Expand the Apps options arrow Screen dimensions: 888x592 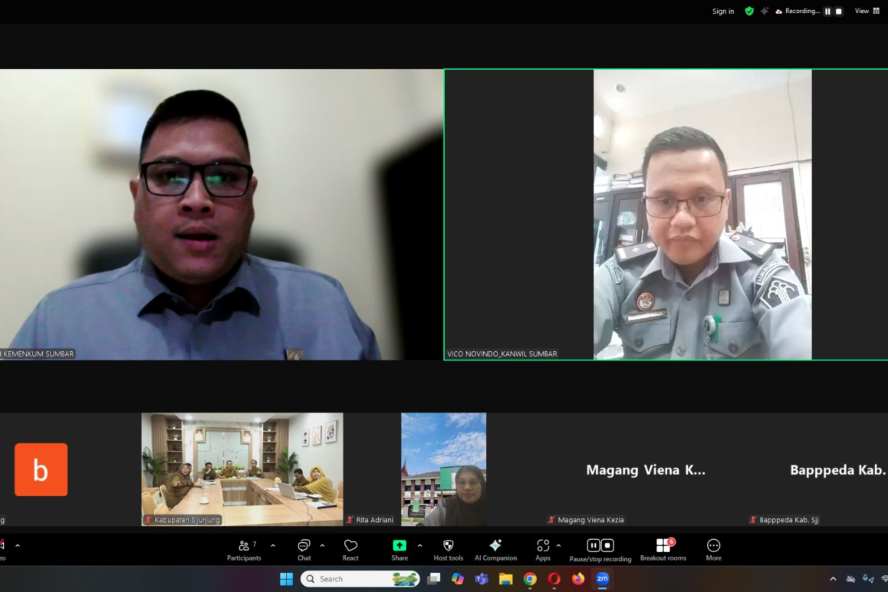click(x=558, y=546)
